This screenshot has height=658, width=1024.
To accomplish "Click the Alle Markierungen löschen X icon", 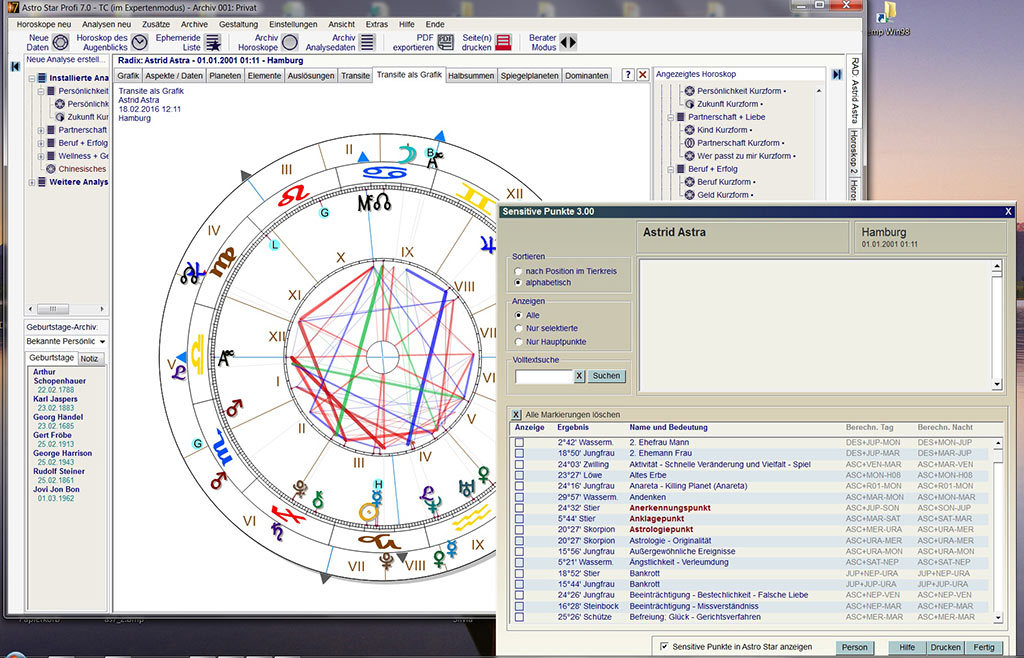I will point(516,415).
